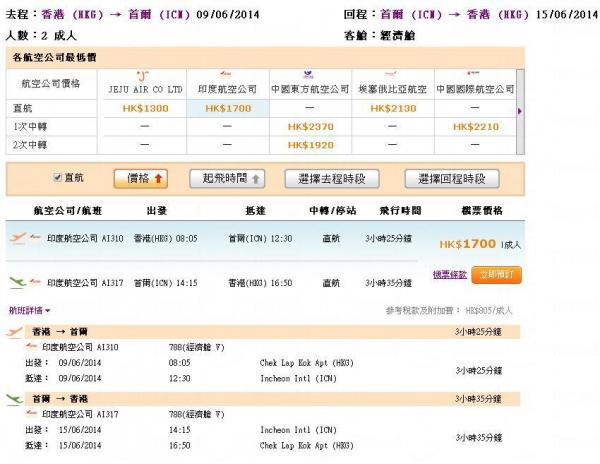Screen dimensions: 600x464
Task: Select China Eastern two-stop price HK$1920
Action: (311, 145)
